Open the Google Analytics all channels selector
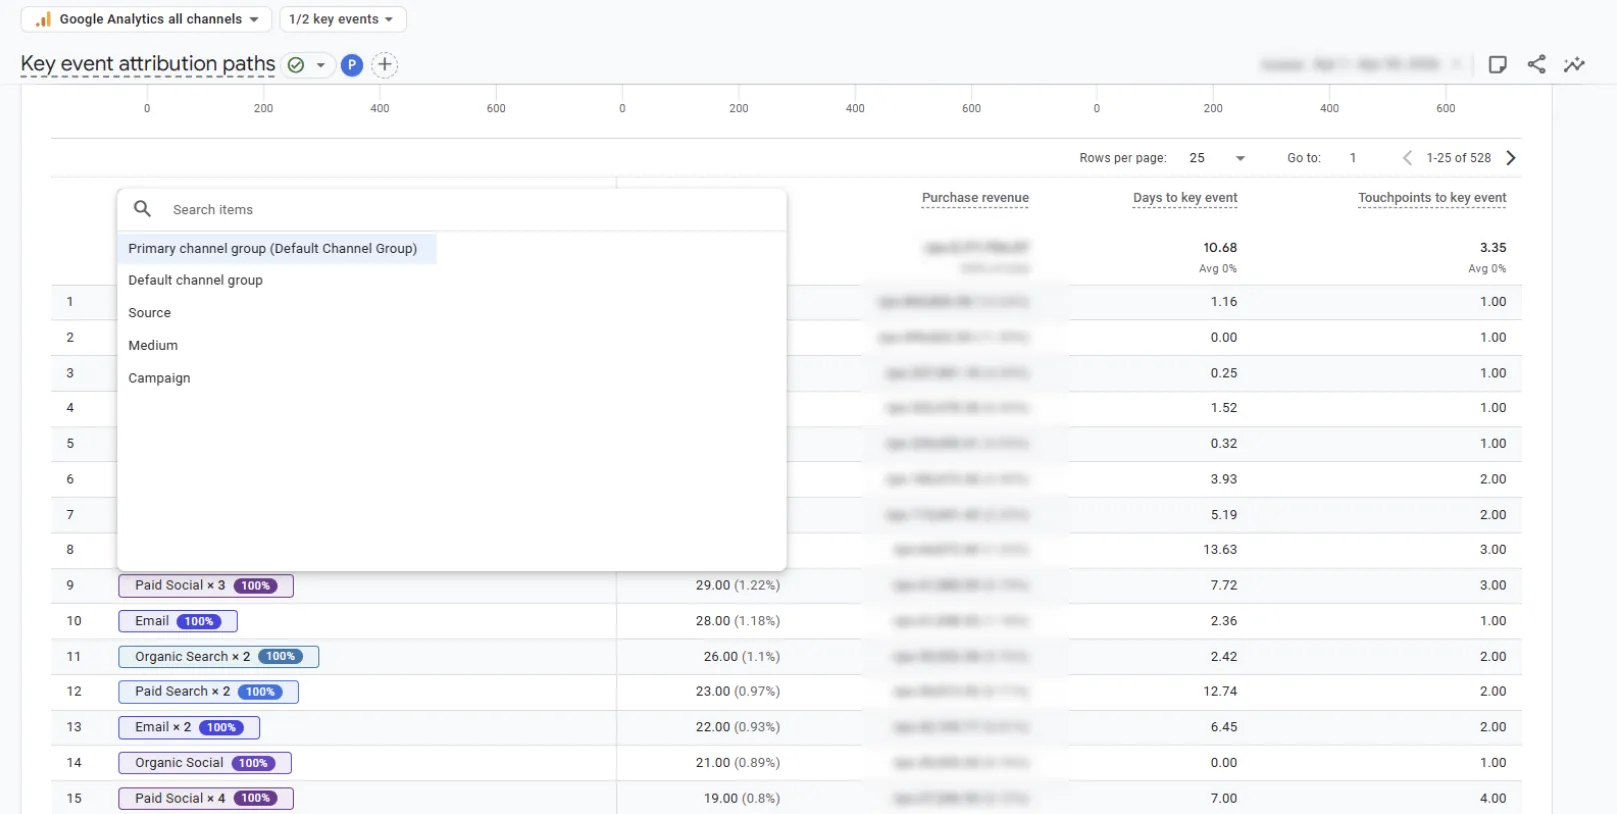This screenshot has width=1617, height=814. [146, 19]
